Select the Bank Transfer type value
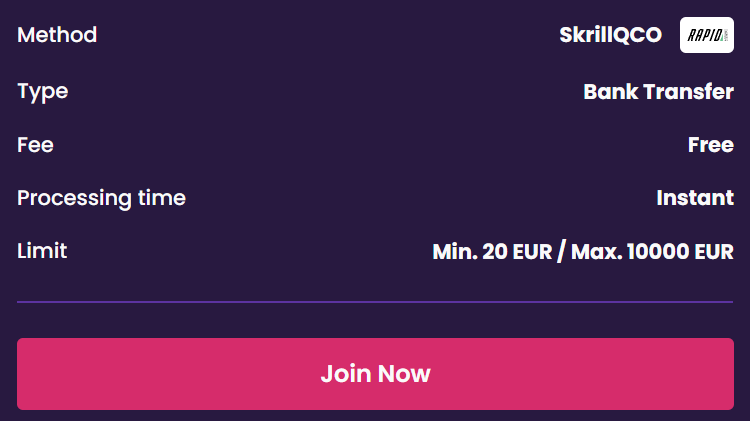Screen dimensions: 750x421 (658, 92)
